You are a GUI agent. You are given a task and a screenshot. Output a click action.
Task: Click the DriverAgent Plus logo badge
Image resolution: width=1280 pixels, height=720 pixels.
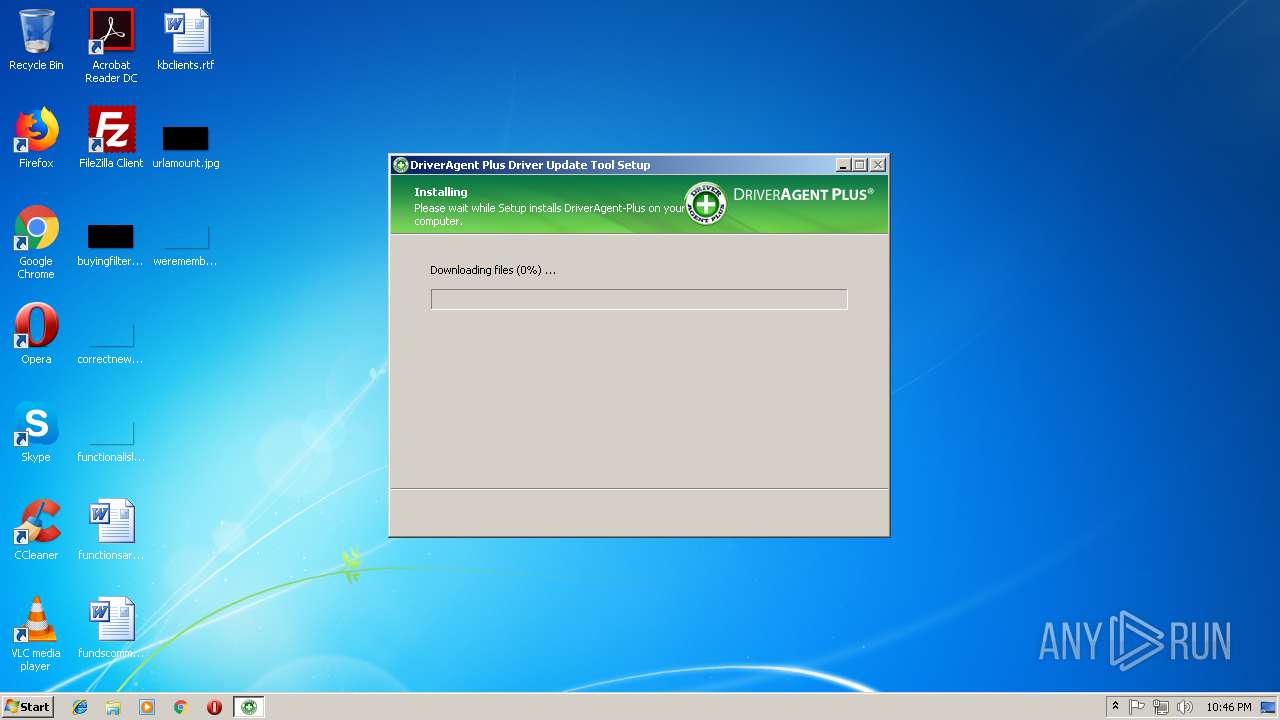point(705,204)
